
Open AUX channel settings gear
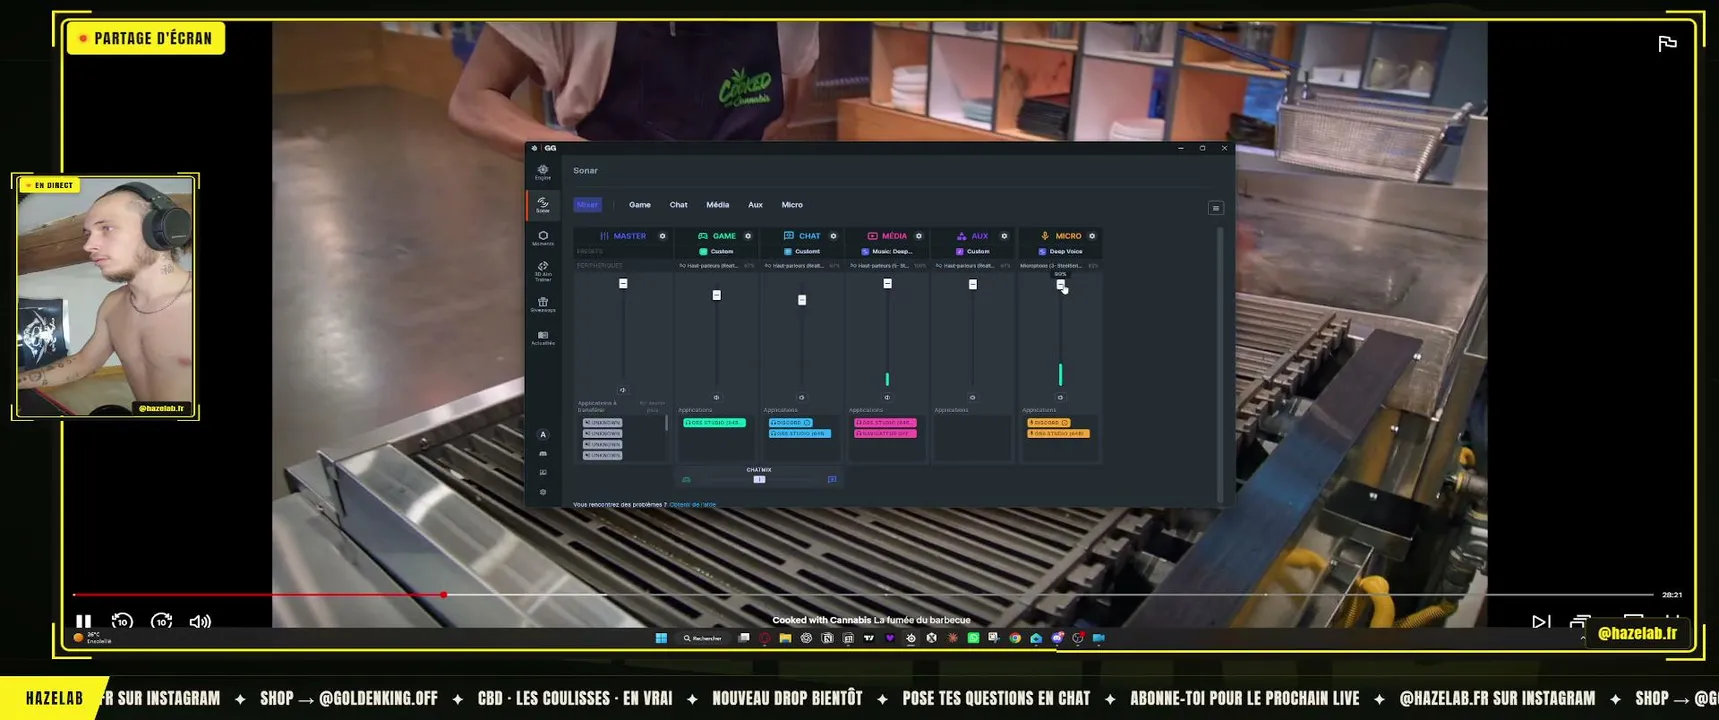1004,236
